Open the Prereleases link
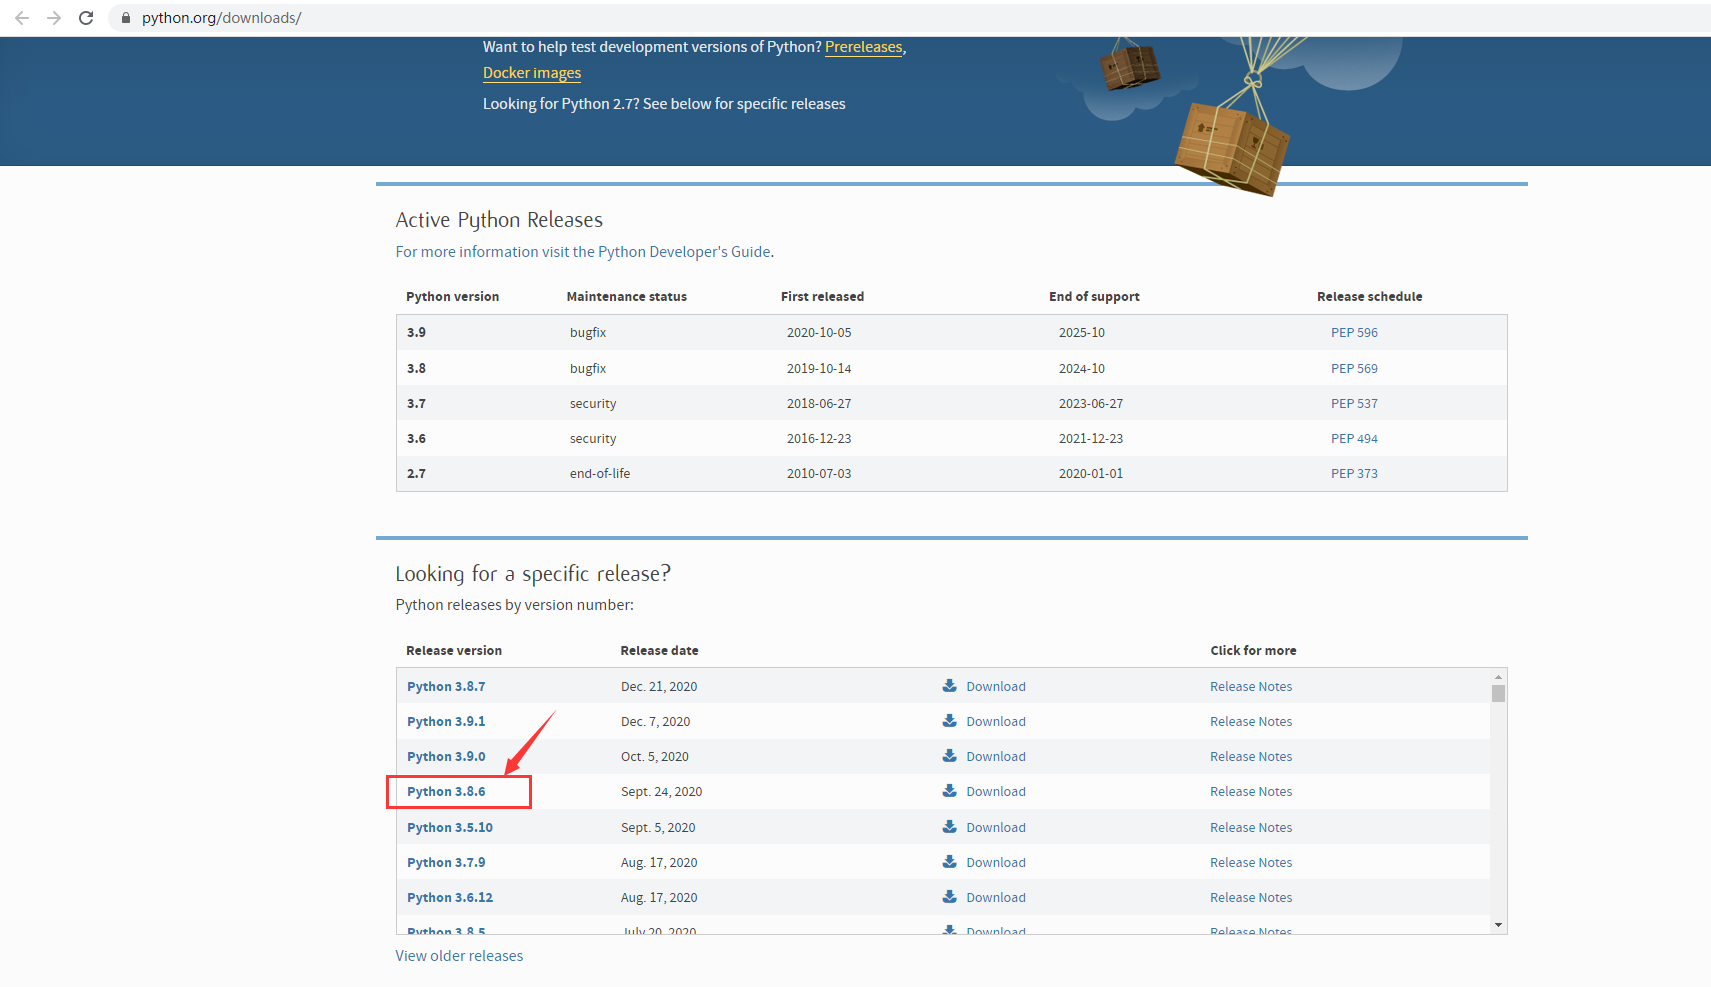Viewport: 1711px width, 987px height. tap(864, 47)
